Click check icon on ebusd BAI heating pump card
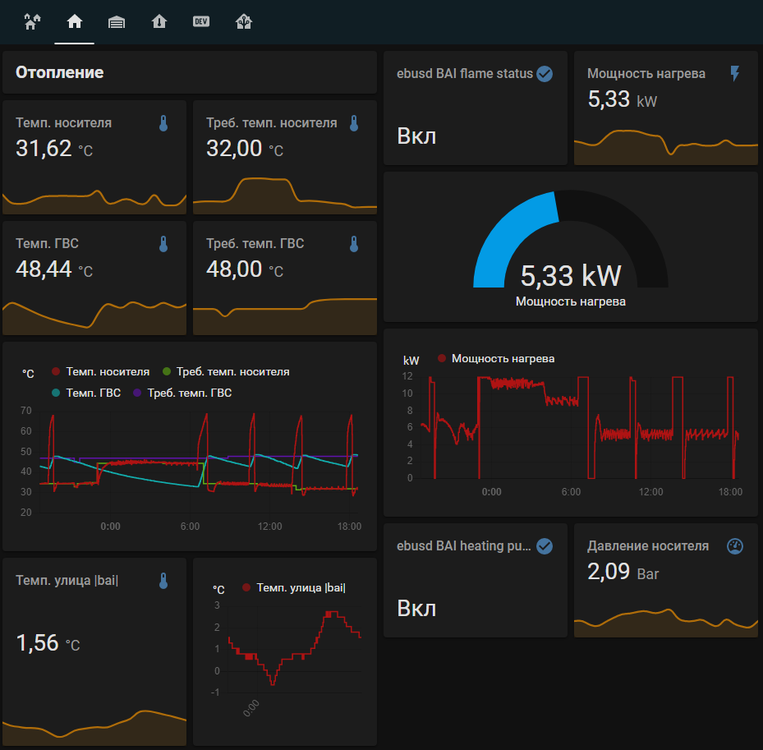Image resolution: width=763 pixels, height=750 pixels. (x=545, y=546)
